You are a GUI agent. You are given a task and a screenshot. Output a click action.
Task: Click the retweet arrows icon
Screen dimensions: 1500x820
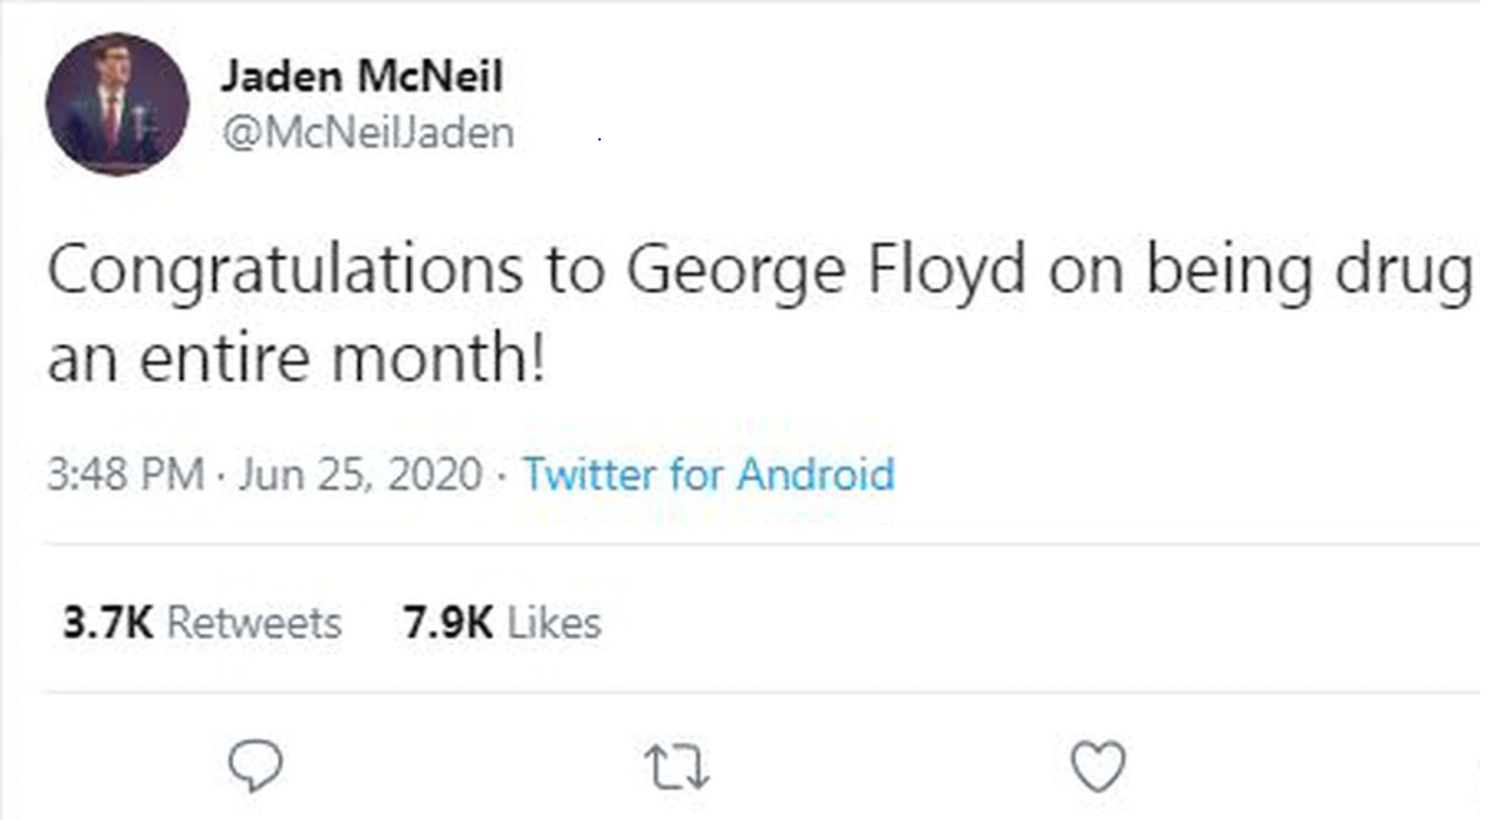tap(677, 768)
